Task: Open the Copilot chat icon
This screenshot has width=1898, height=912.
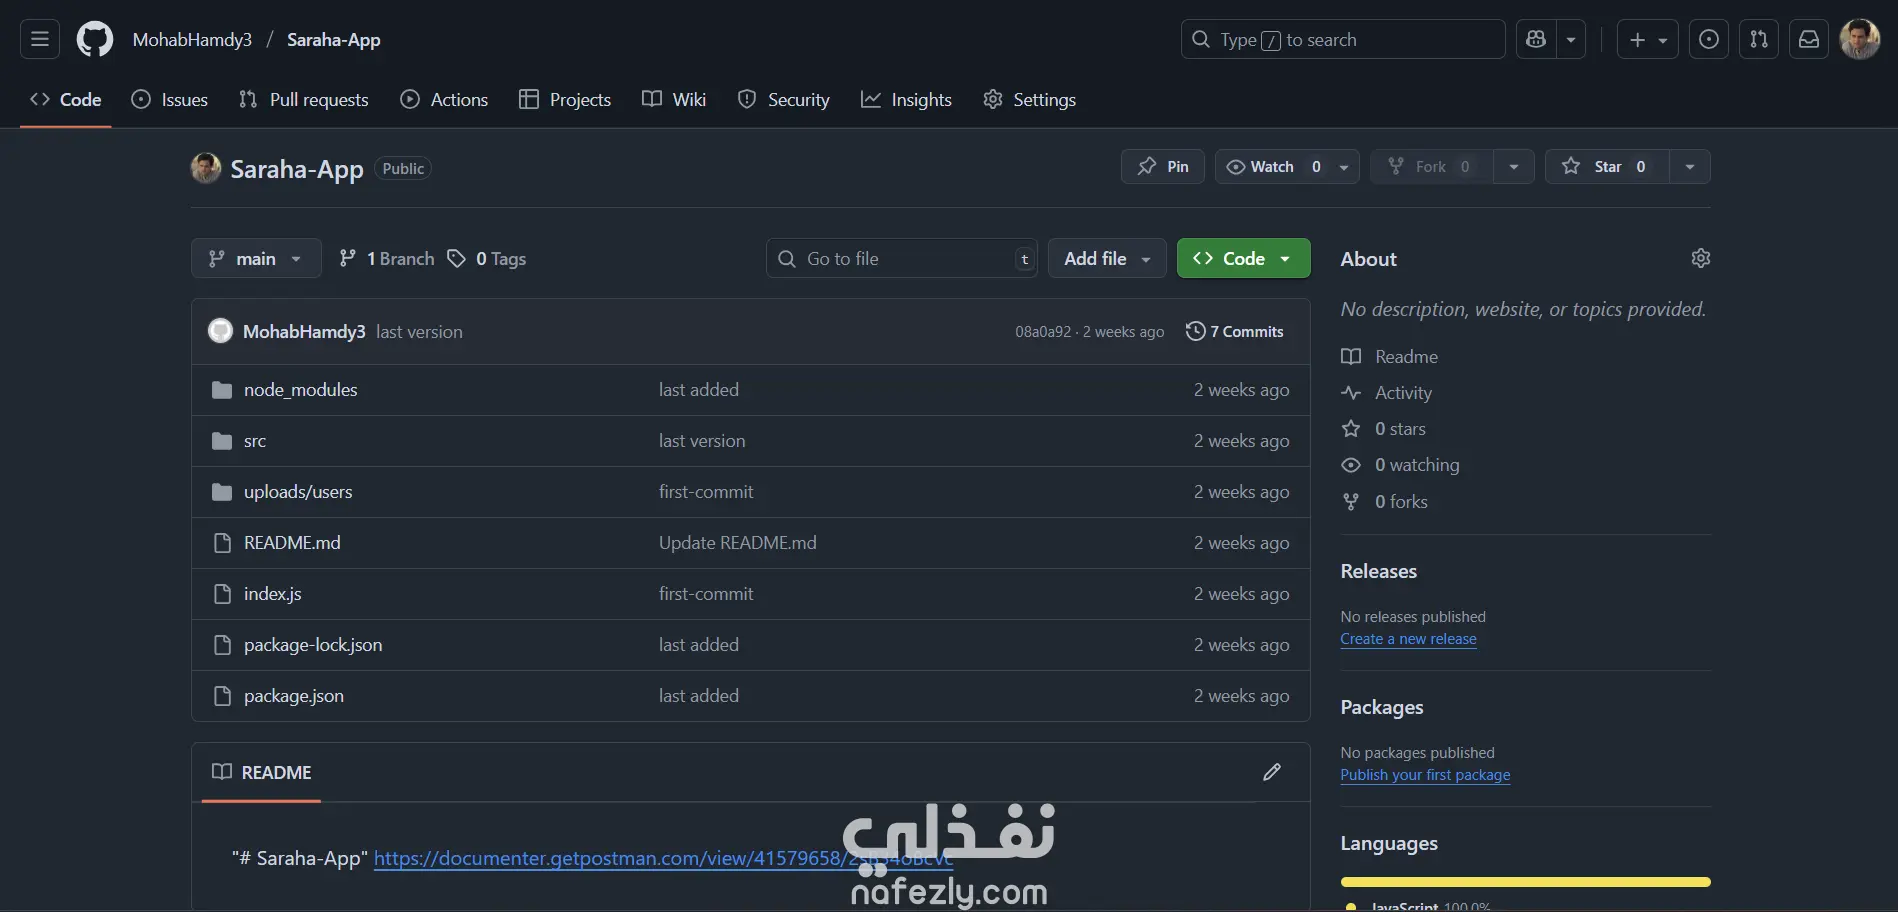Action: pyautogui.click(x=1536, y=39)
